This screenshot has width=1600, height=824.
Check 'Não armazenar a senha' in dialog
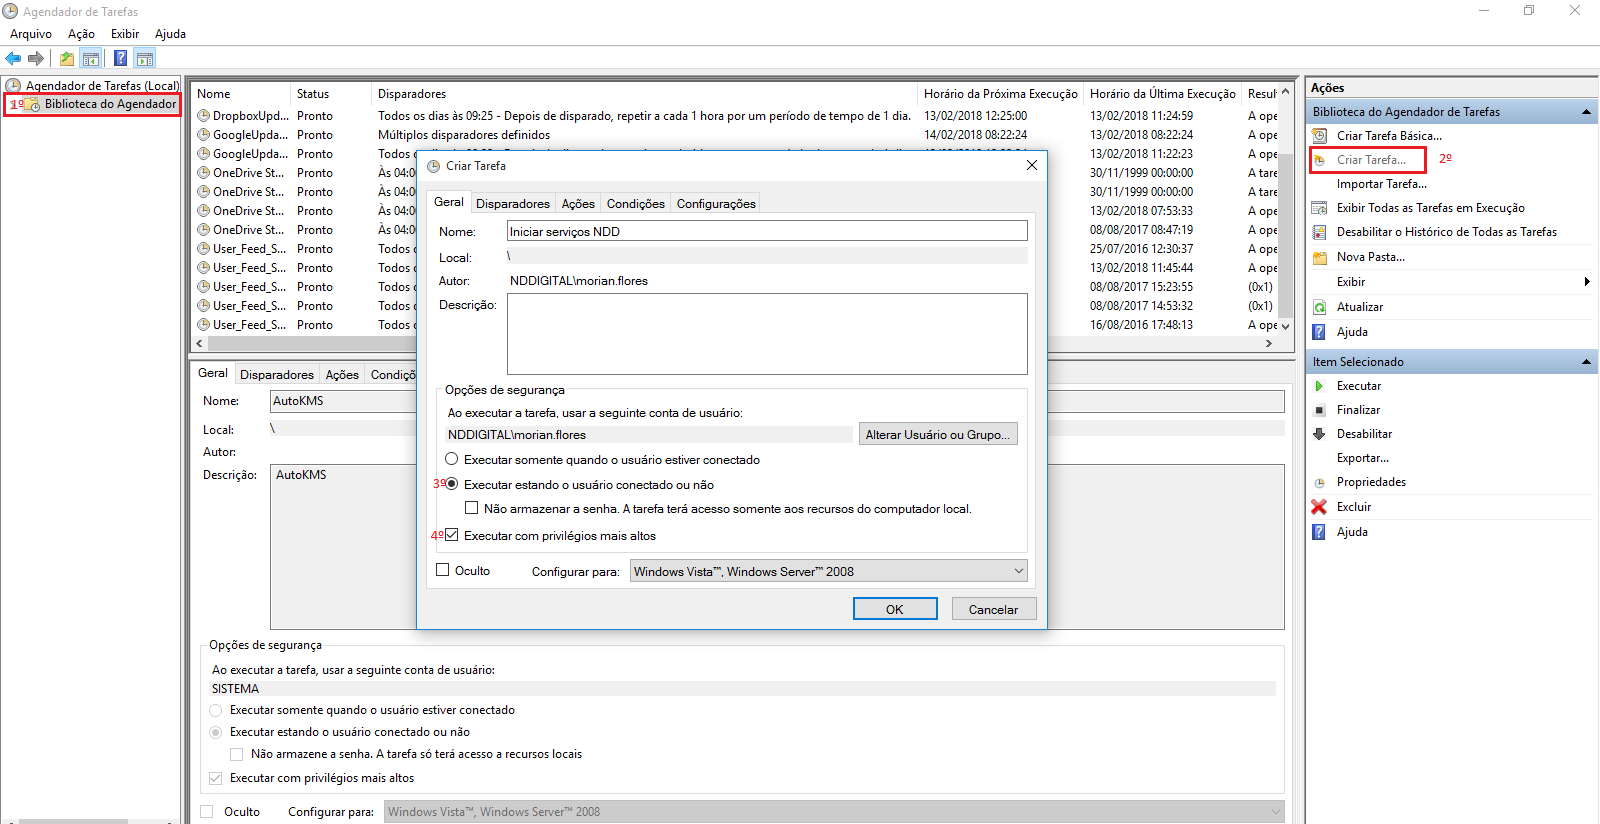tap(472, 509)
